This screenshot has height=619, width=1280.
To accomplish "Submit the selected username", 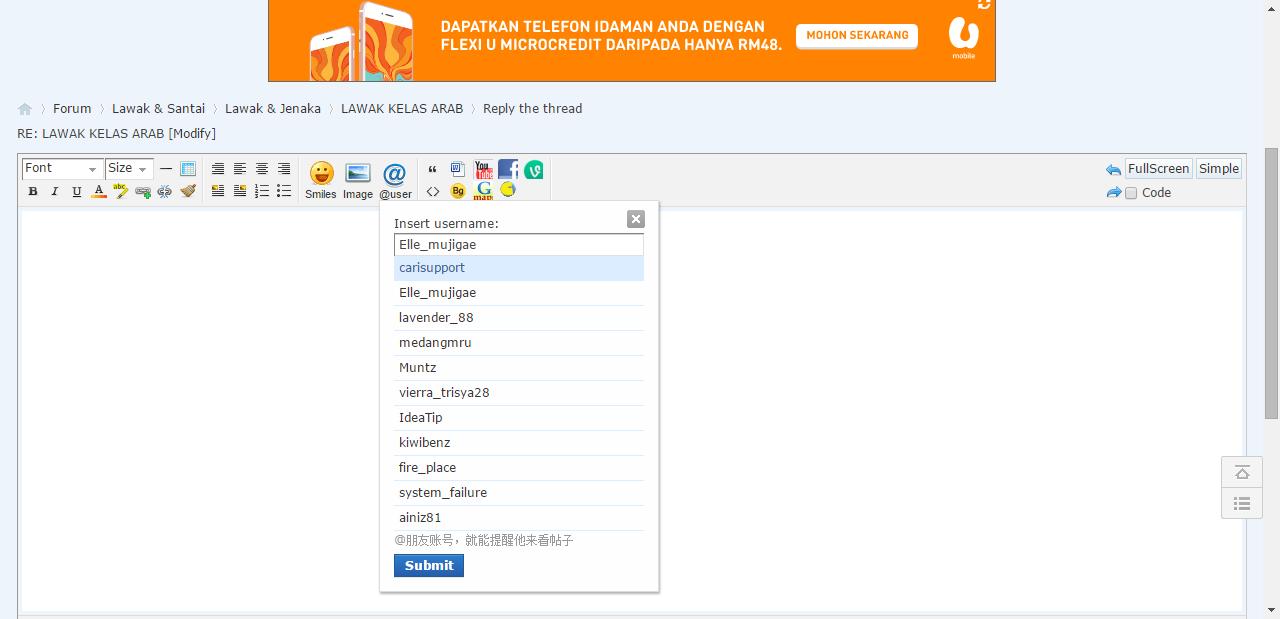I will pos(429,565).
